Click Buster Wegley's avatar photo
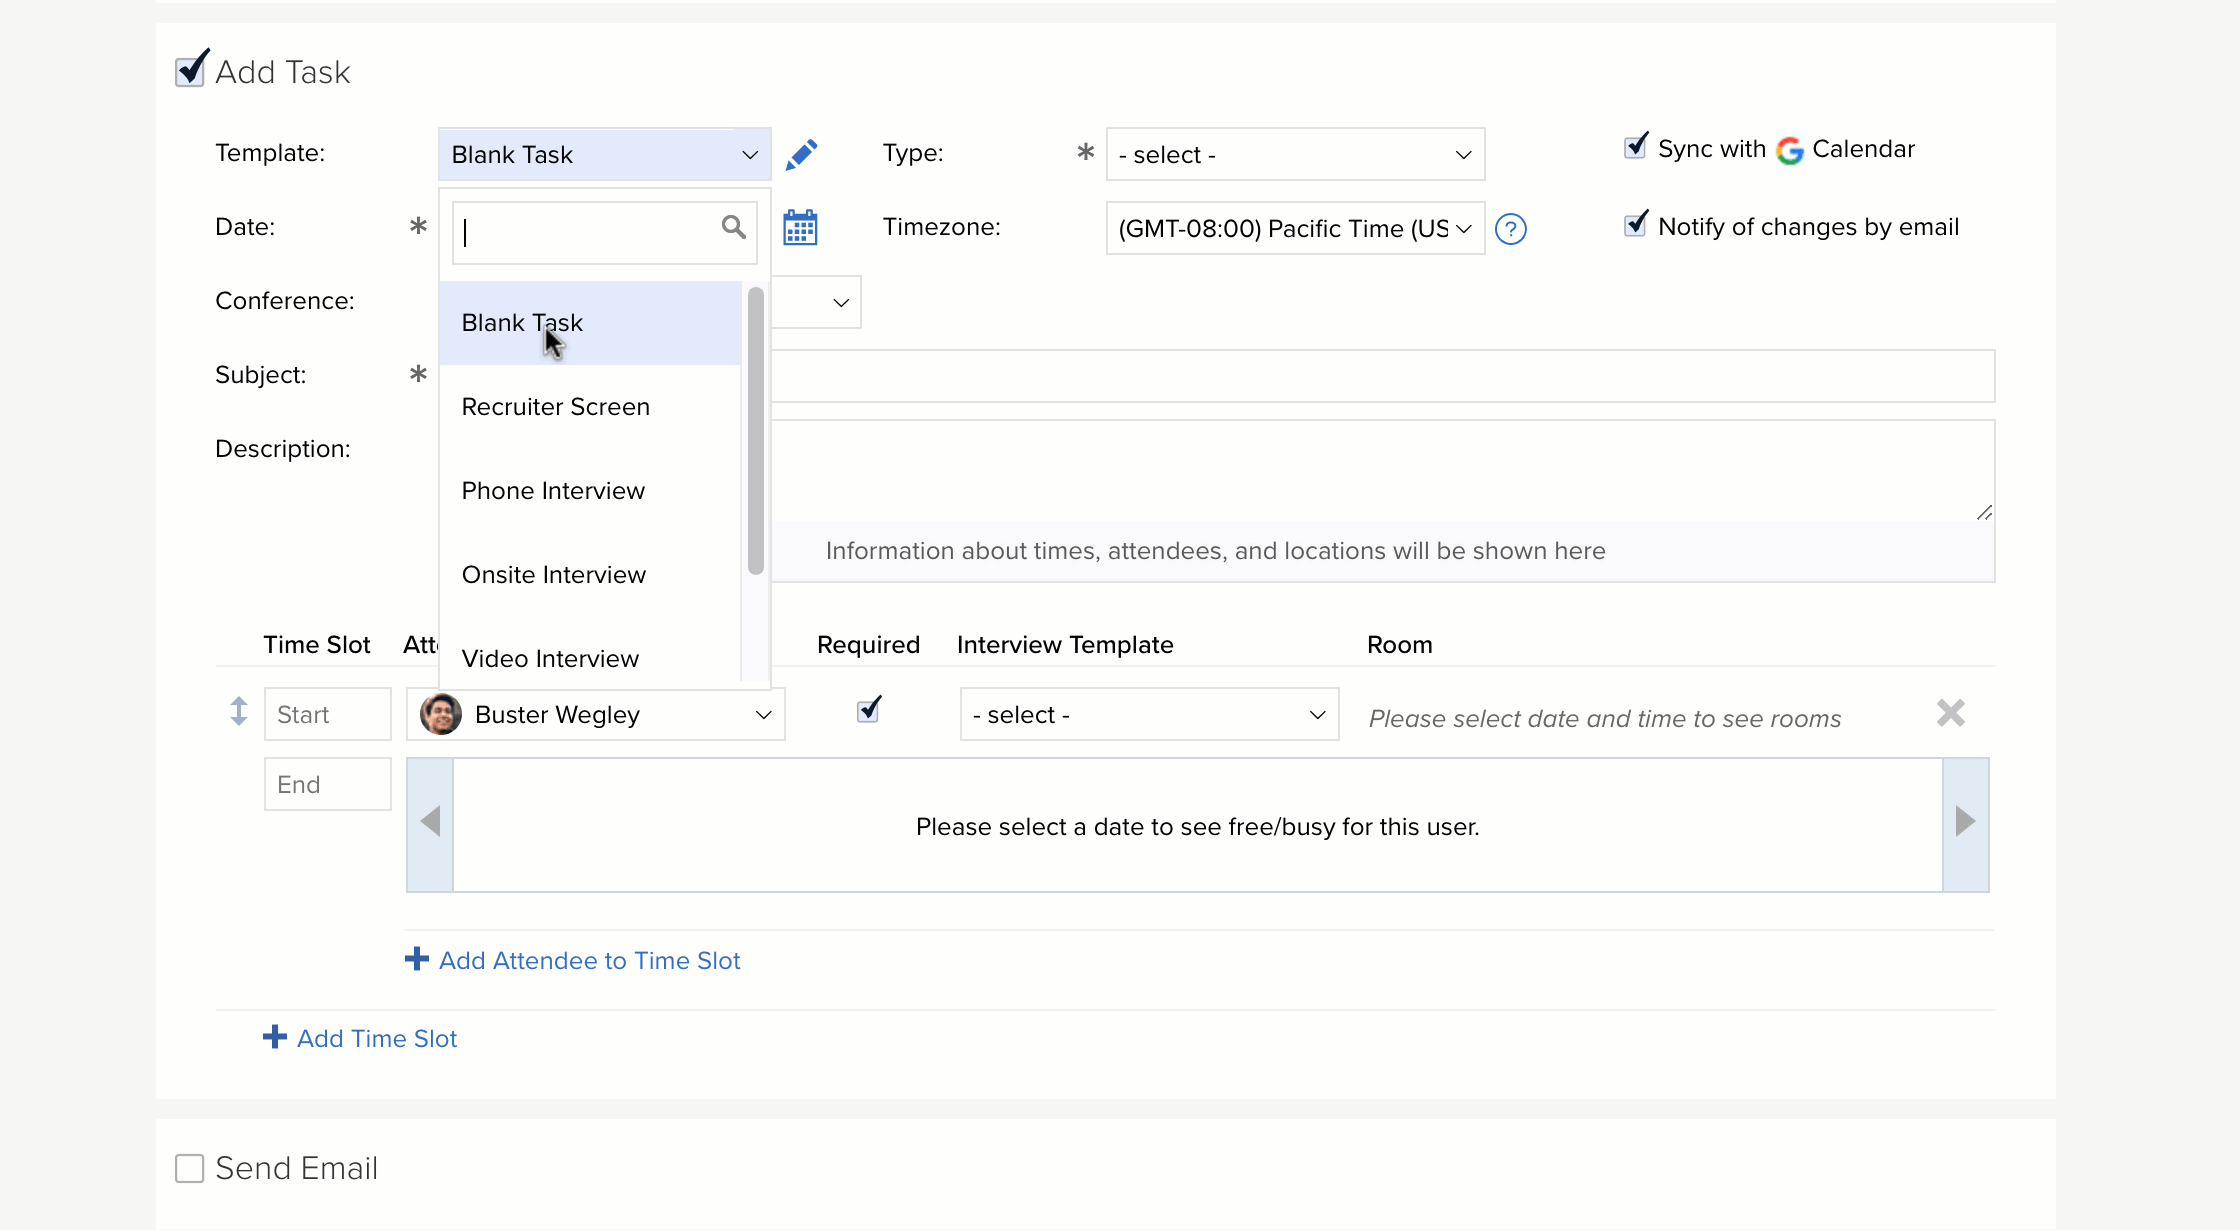 click(x=441, y=714)
